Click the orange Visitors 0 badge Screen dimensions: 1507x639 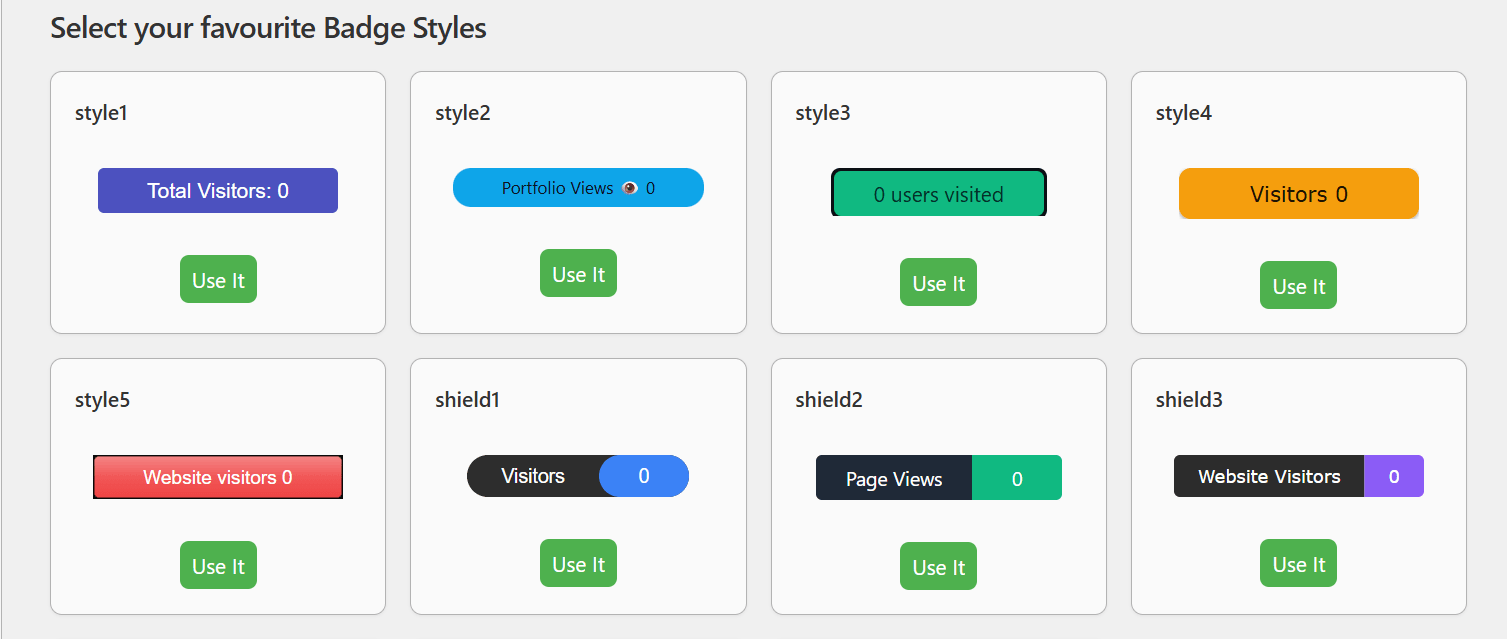click(x=1298, y=194)
